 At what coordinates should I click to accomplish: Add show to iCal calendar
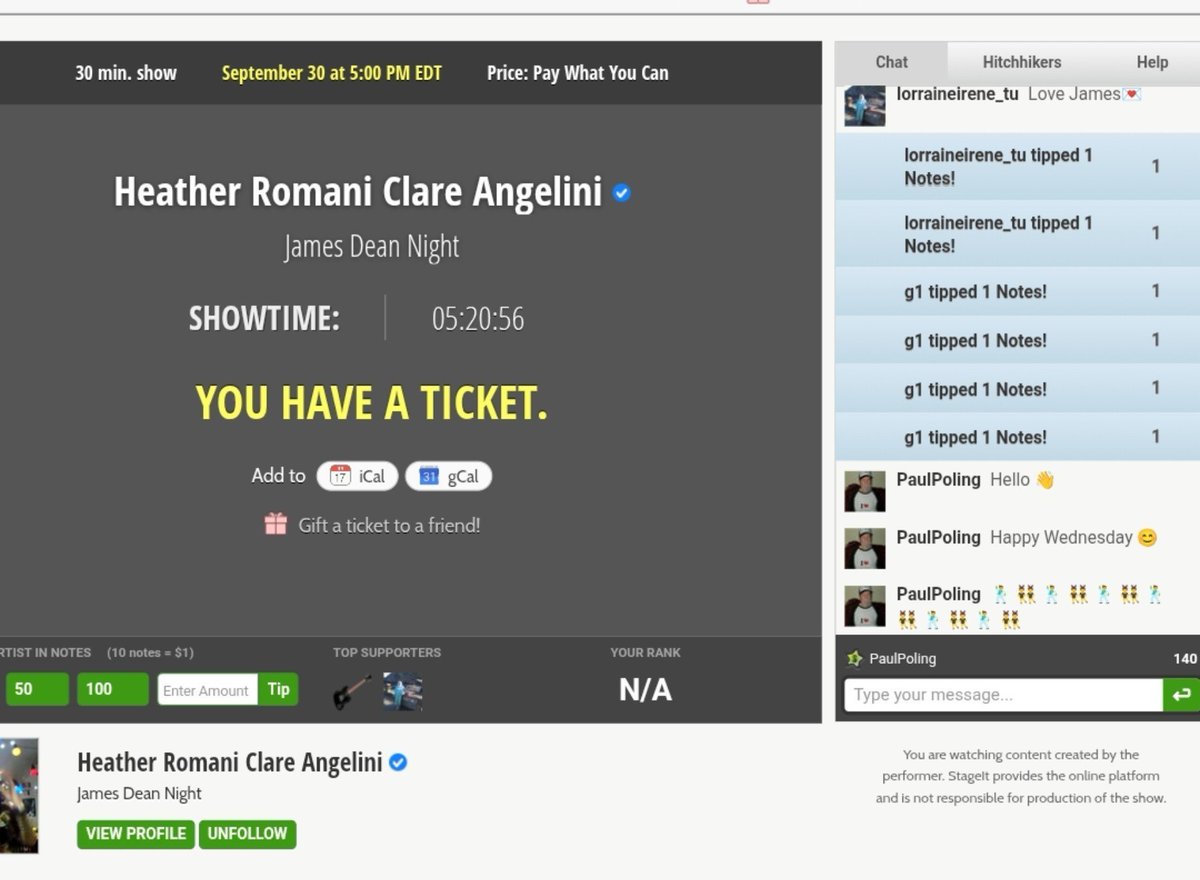357,476
